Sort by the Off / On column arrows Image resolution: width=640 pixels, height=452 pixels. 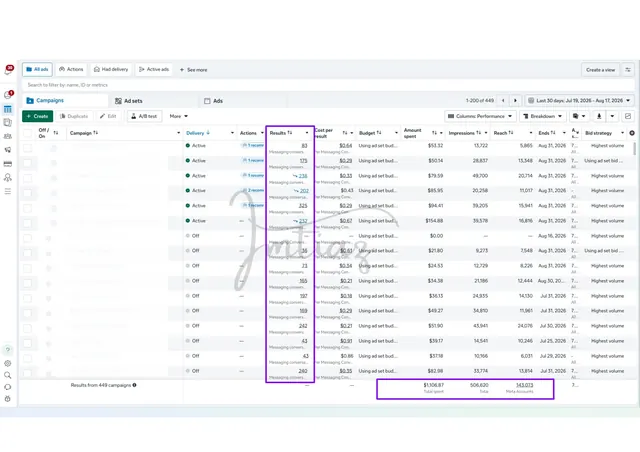[56, 133]
